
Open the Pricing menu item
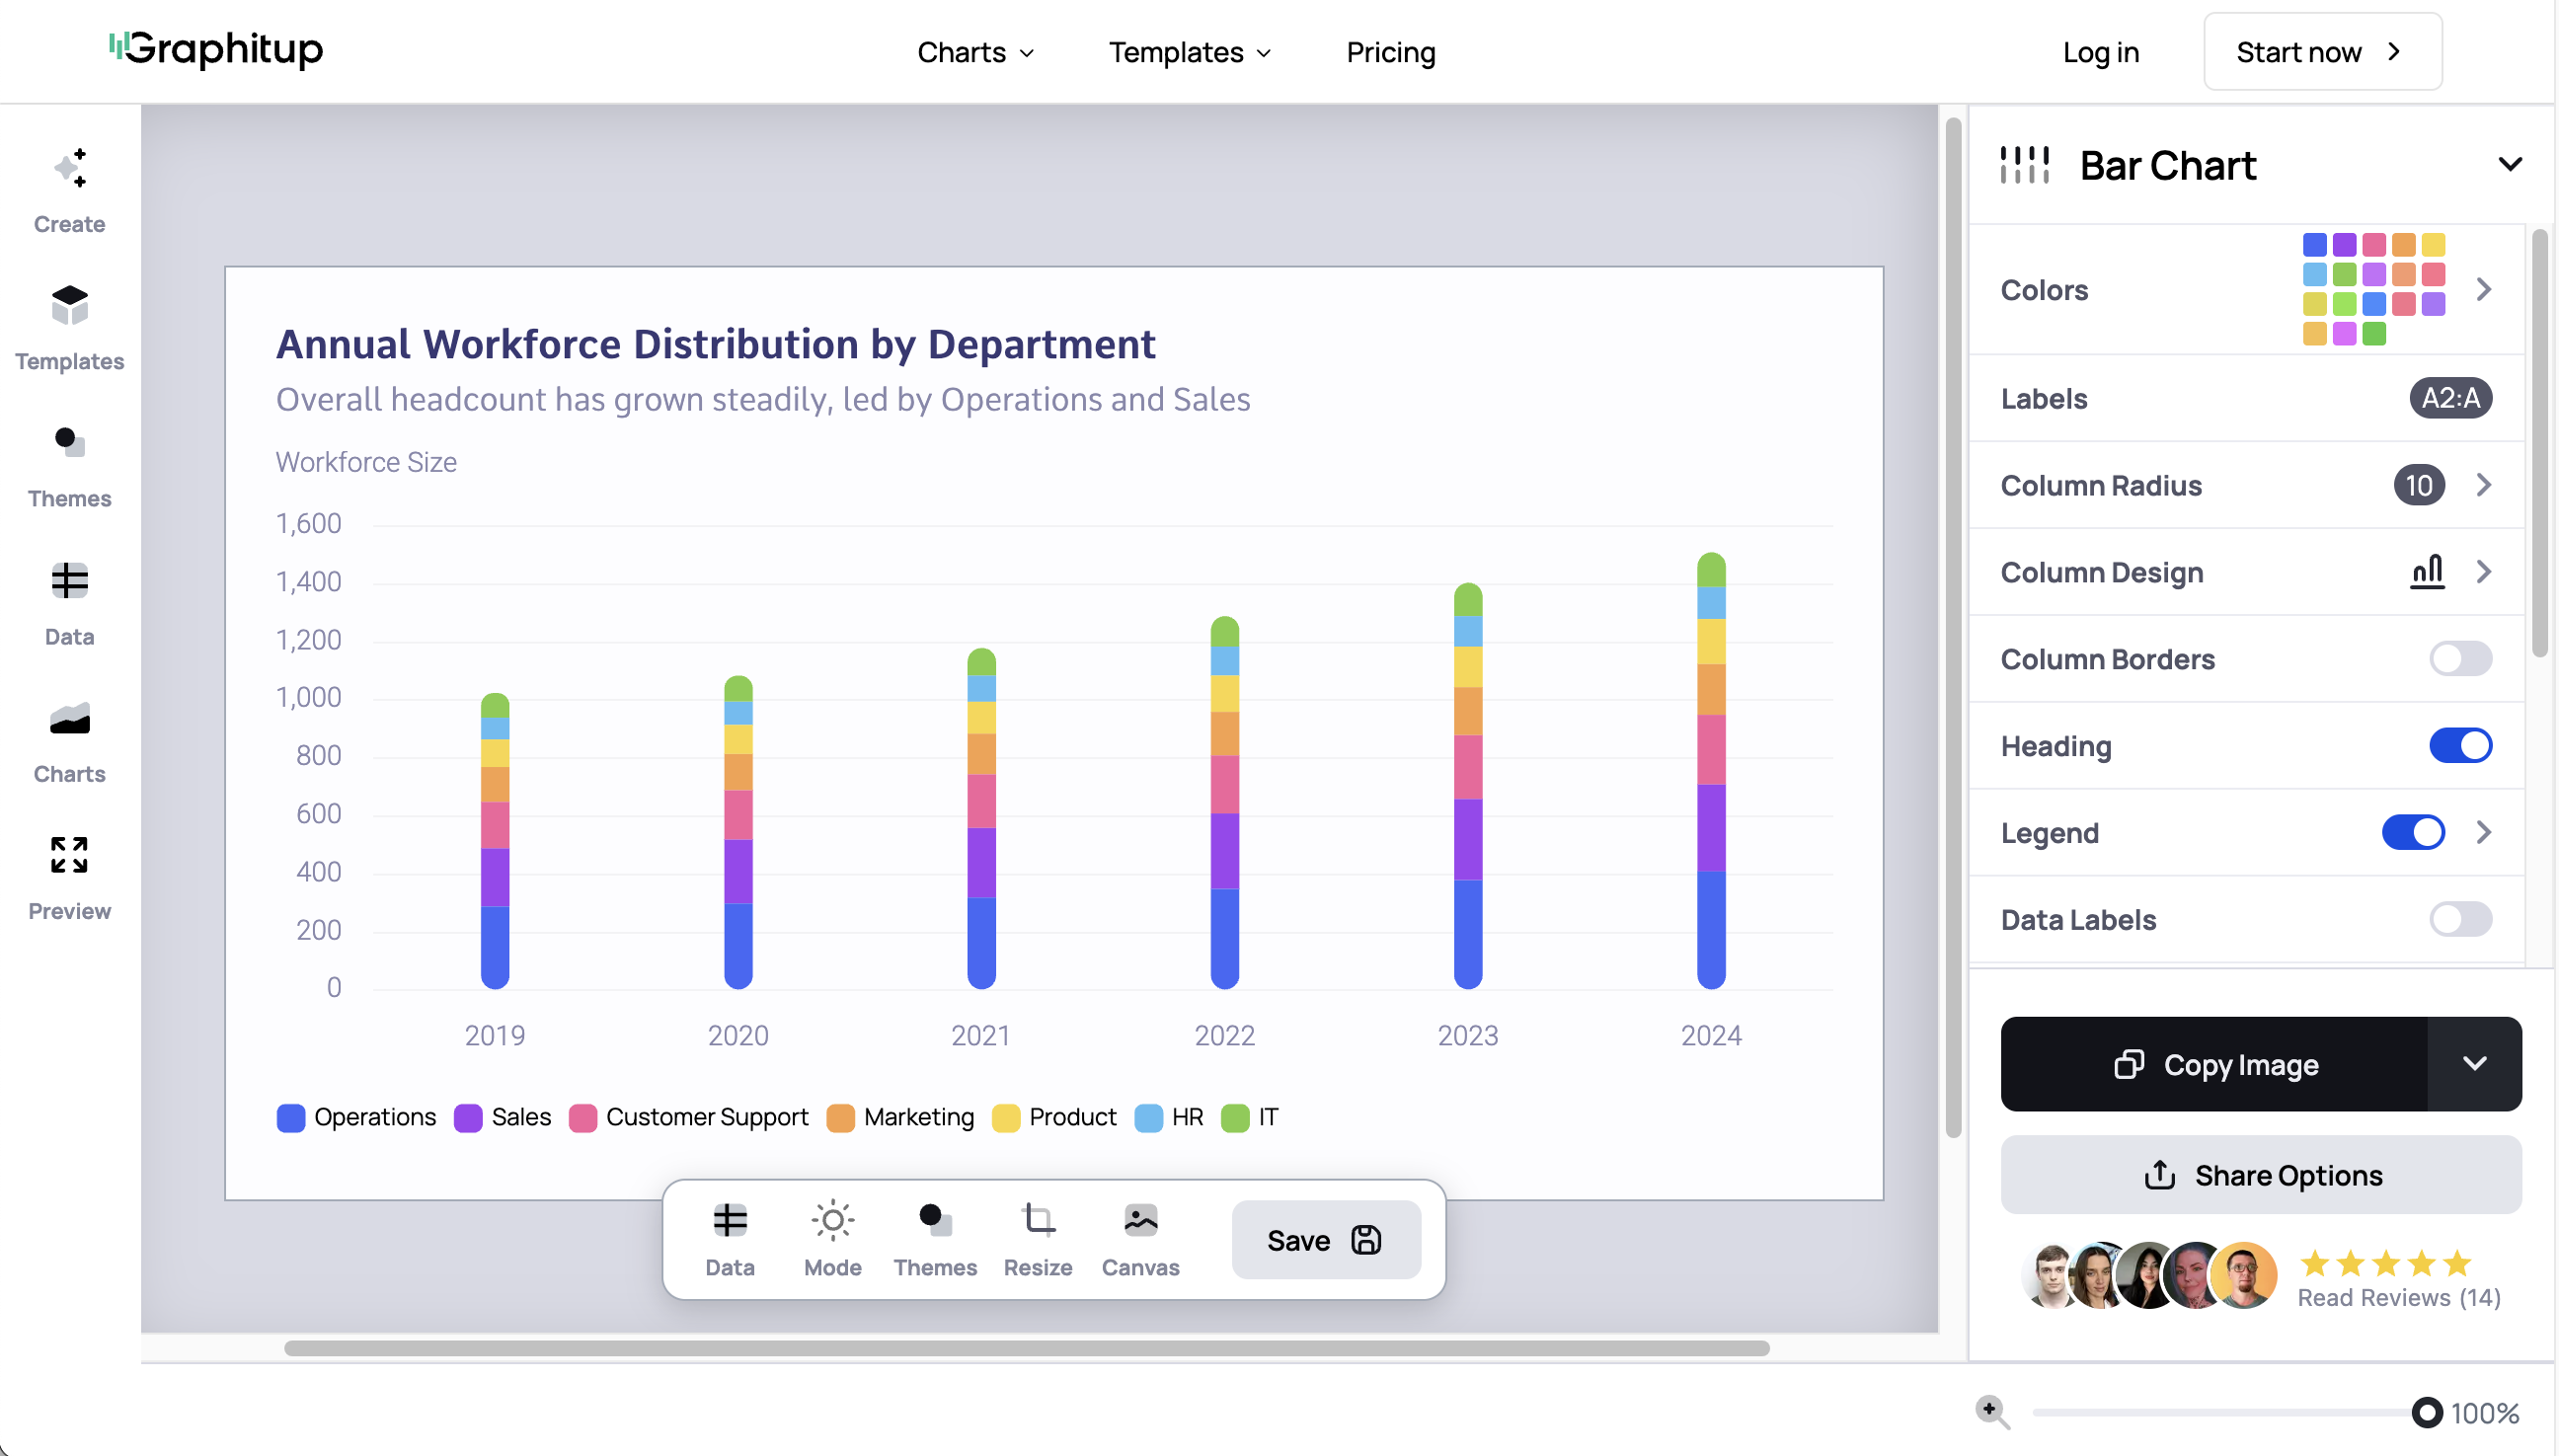(1390, 52)
